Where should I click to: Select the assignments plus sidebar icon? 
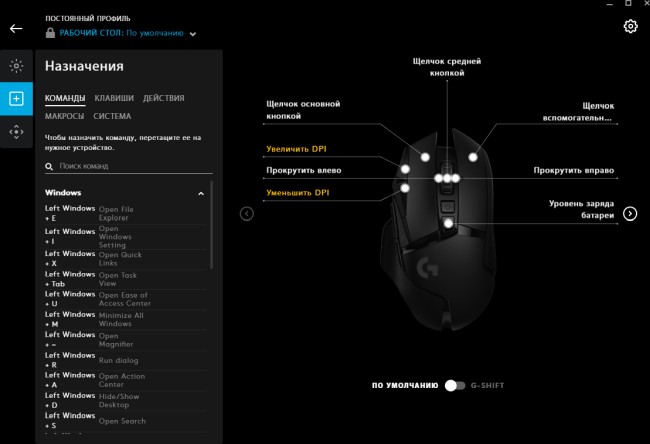16,98
